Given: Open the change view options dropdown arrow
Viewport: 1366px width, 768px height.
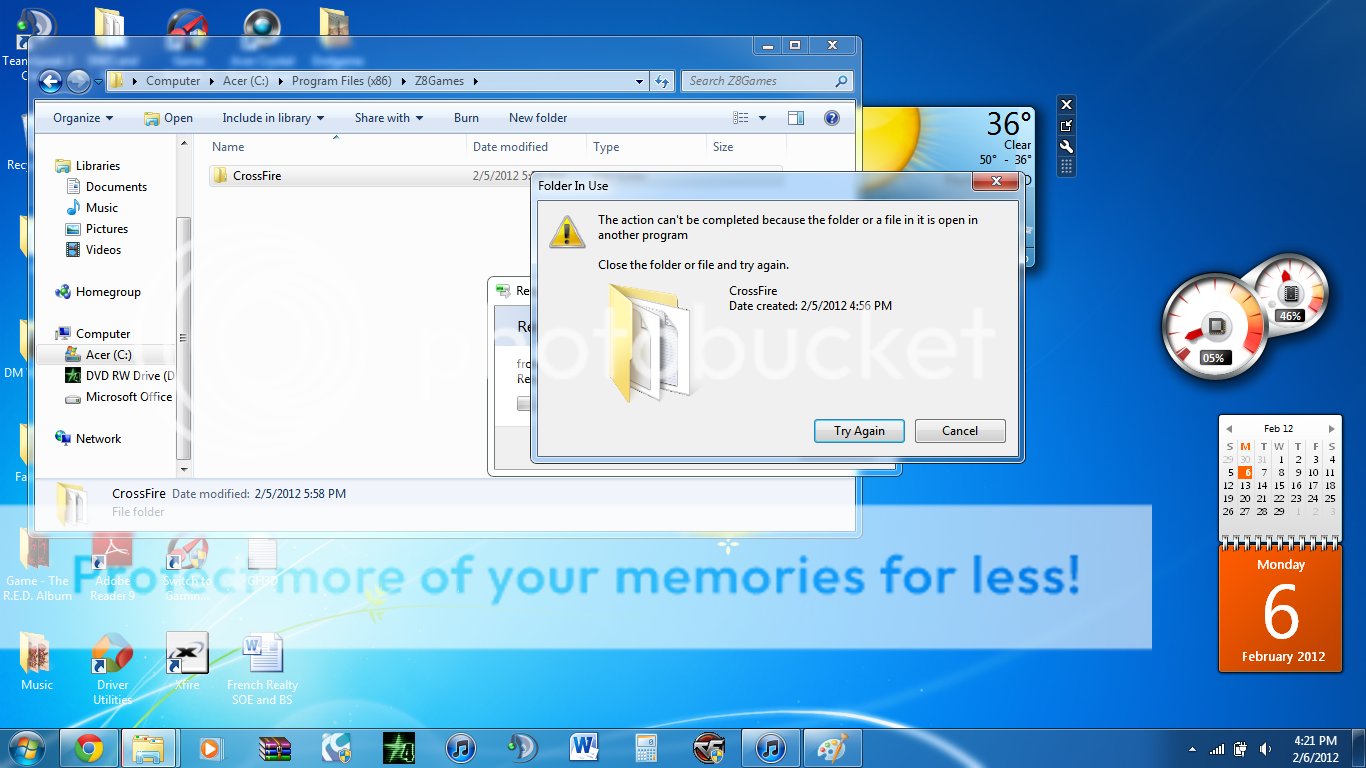Looking at the screenshot, I should pyautogui.click(x=762, y=118).
